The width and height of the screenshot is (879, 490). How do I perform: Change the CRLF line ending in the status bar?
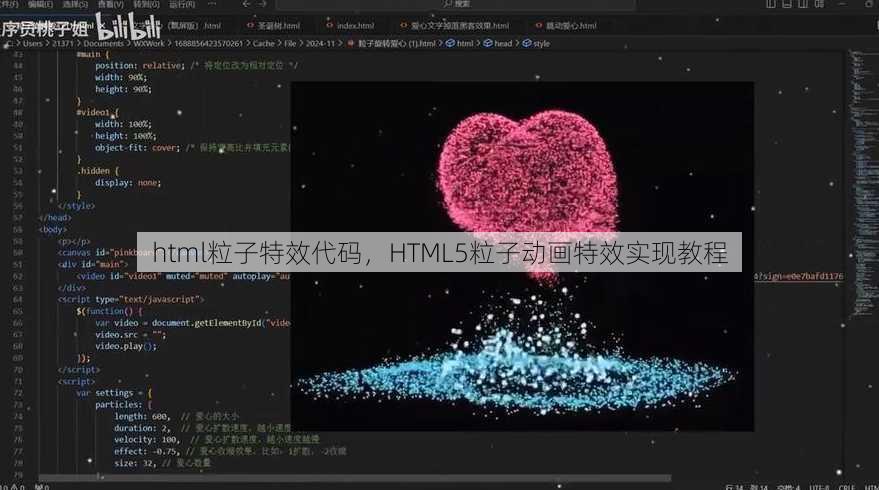coord(846,487)
